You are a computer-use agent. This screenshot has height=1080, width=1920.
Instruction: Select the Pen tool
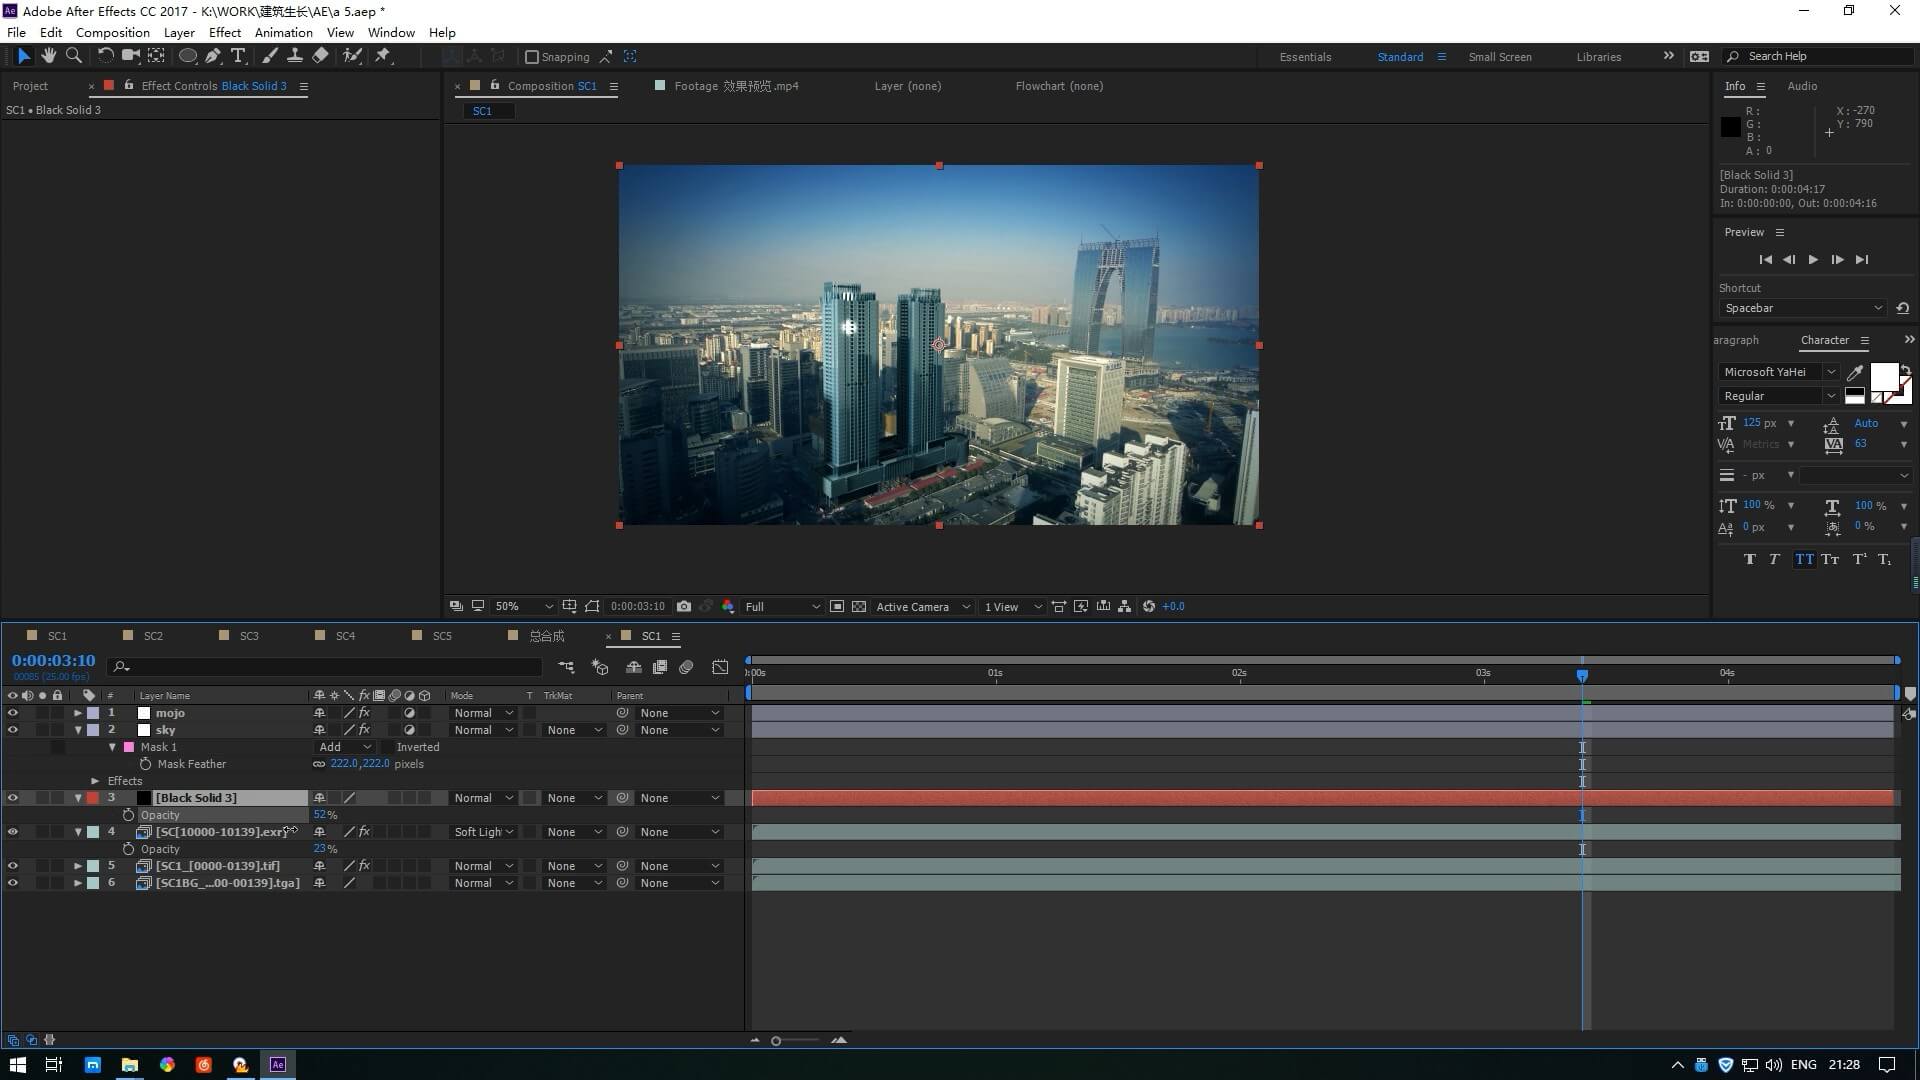[213, 56]
